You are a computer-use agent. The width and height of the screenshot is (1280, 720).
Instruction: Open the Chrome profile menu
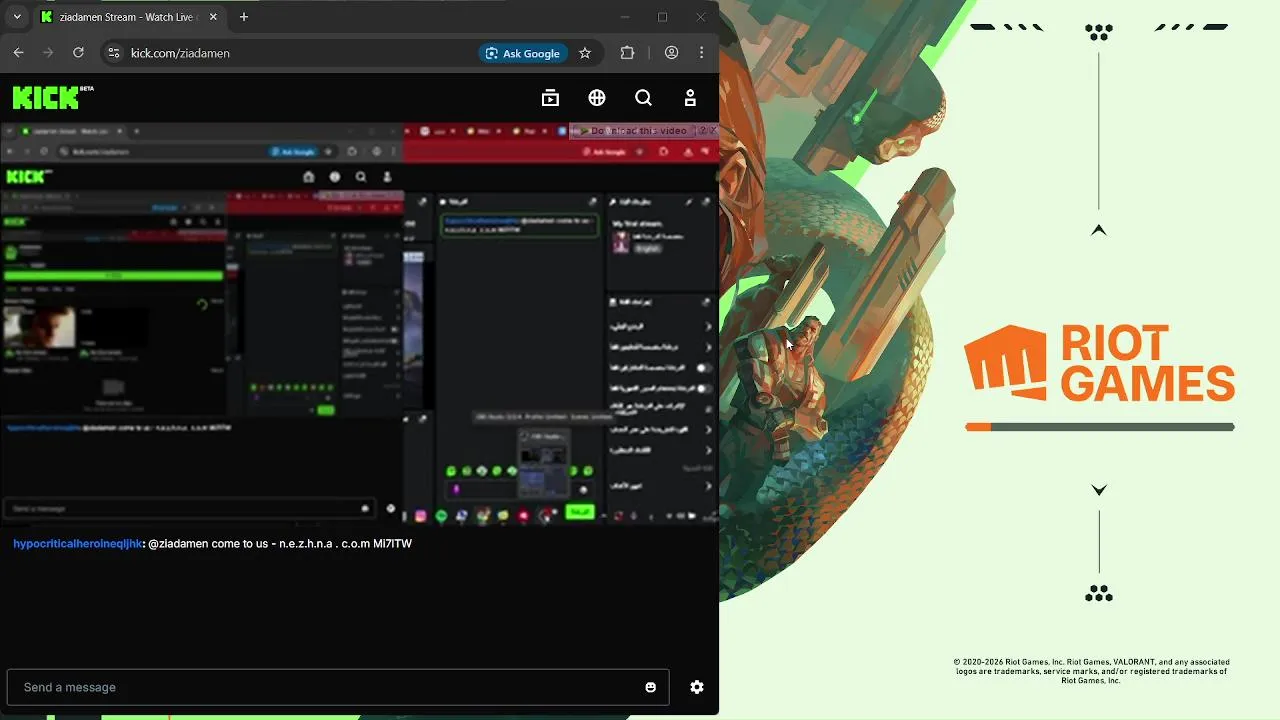671,53
